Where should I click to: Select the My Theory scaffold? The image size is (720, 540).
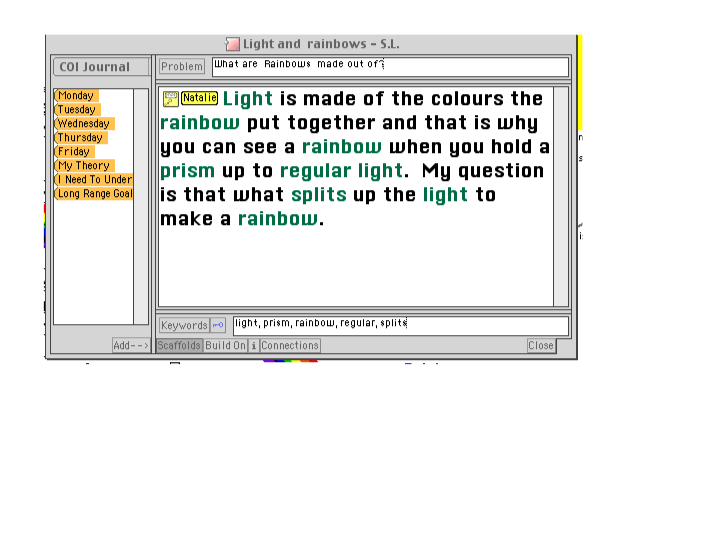pyautogui.click(x=84, y=166)
